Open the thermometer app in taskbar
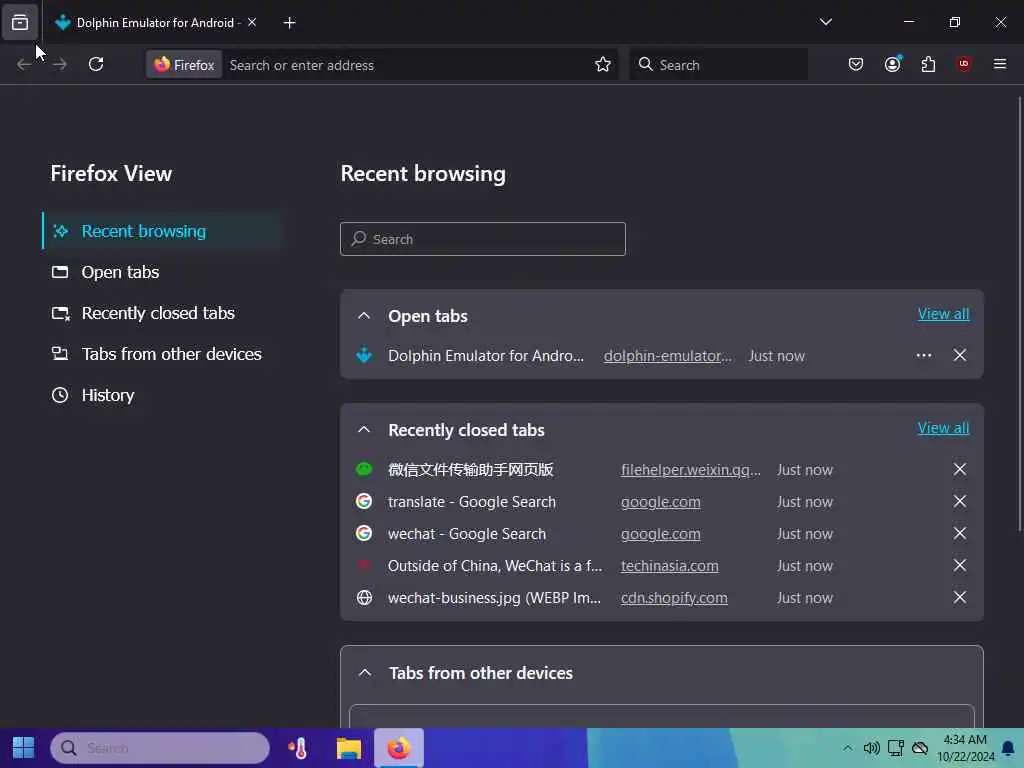Viewport: 1024px width, 768px height. [298, 748]
